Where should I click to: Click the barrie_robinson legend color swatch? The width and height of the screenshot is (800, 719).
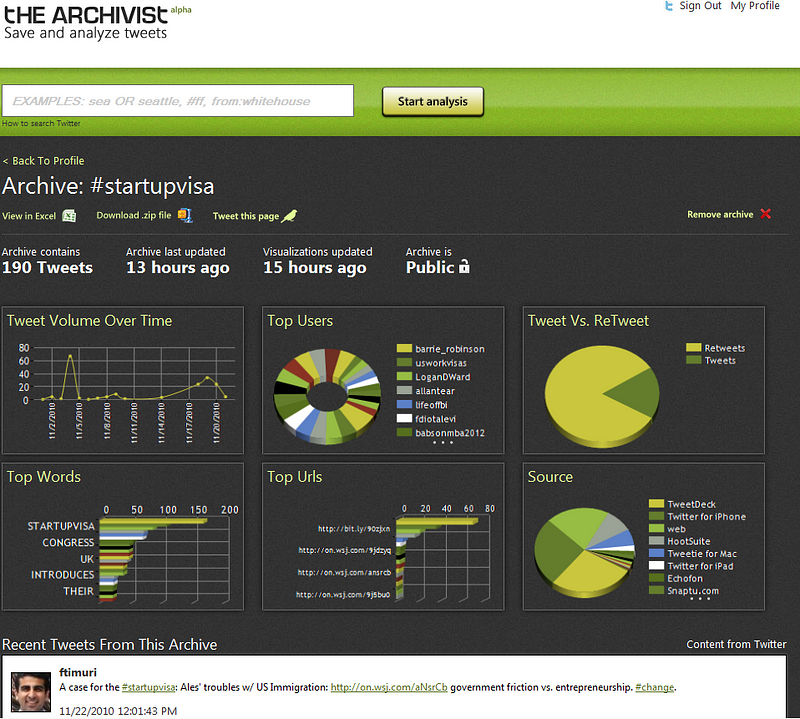coord(404,349)
